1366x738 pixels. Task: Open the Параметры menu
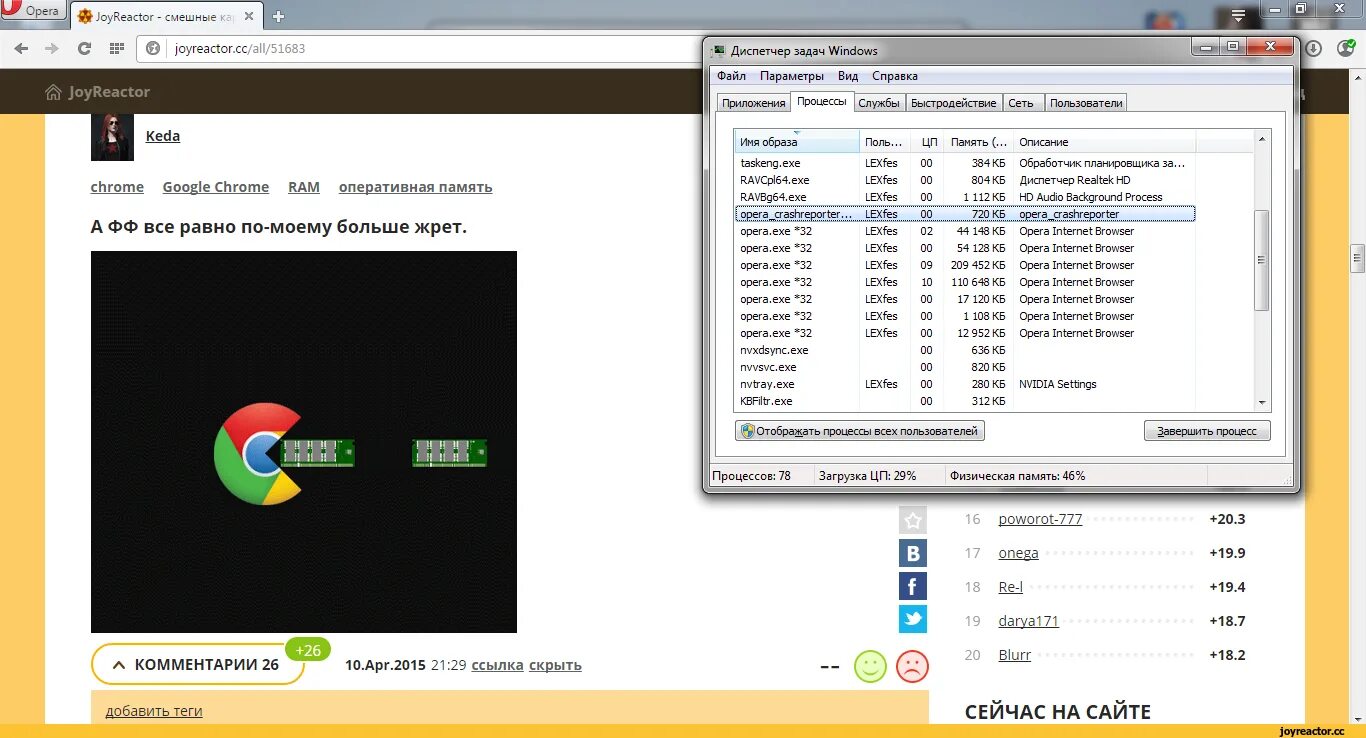[792, 76]
